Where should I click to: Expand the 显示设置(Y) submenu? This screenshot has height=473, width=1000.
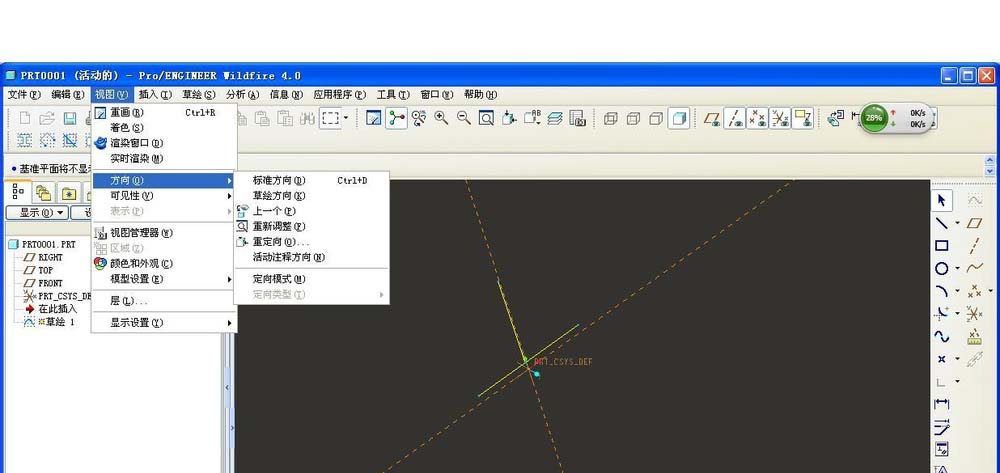point(165,323)
